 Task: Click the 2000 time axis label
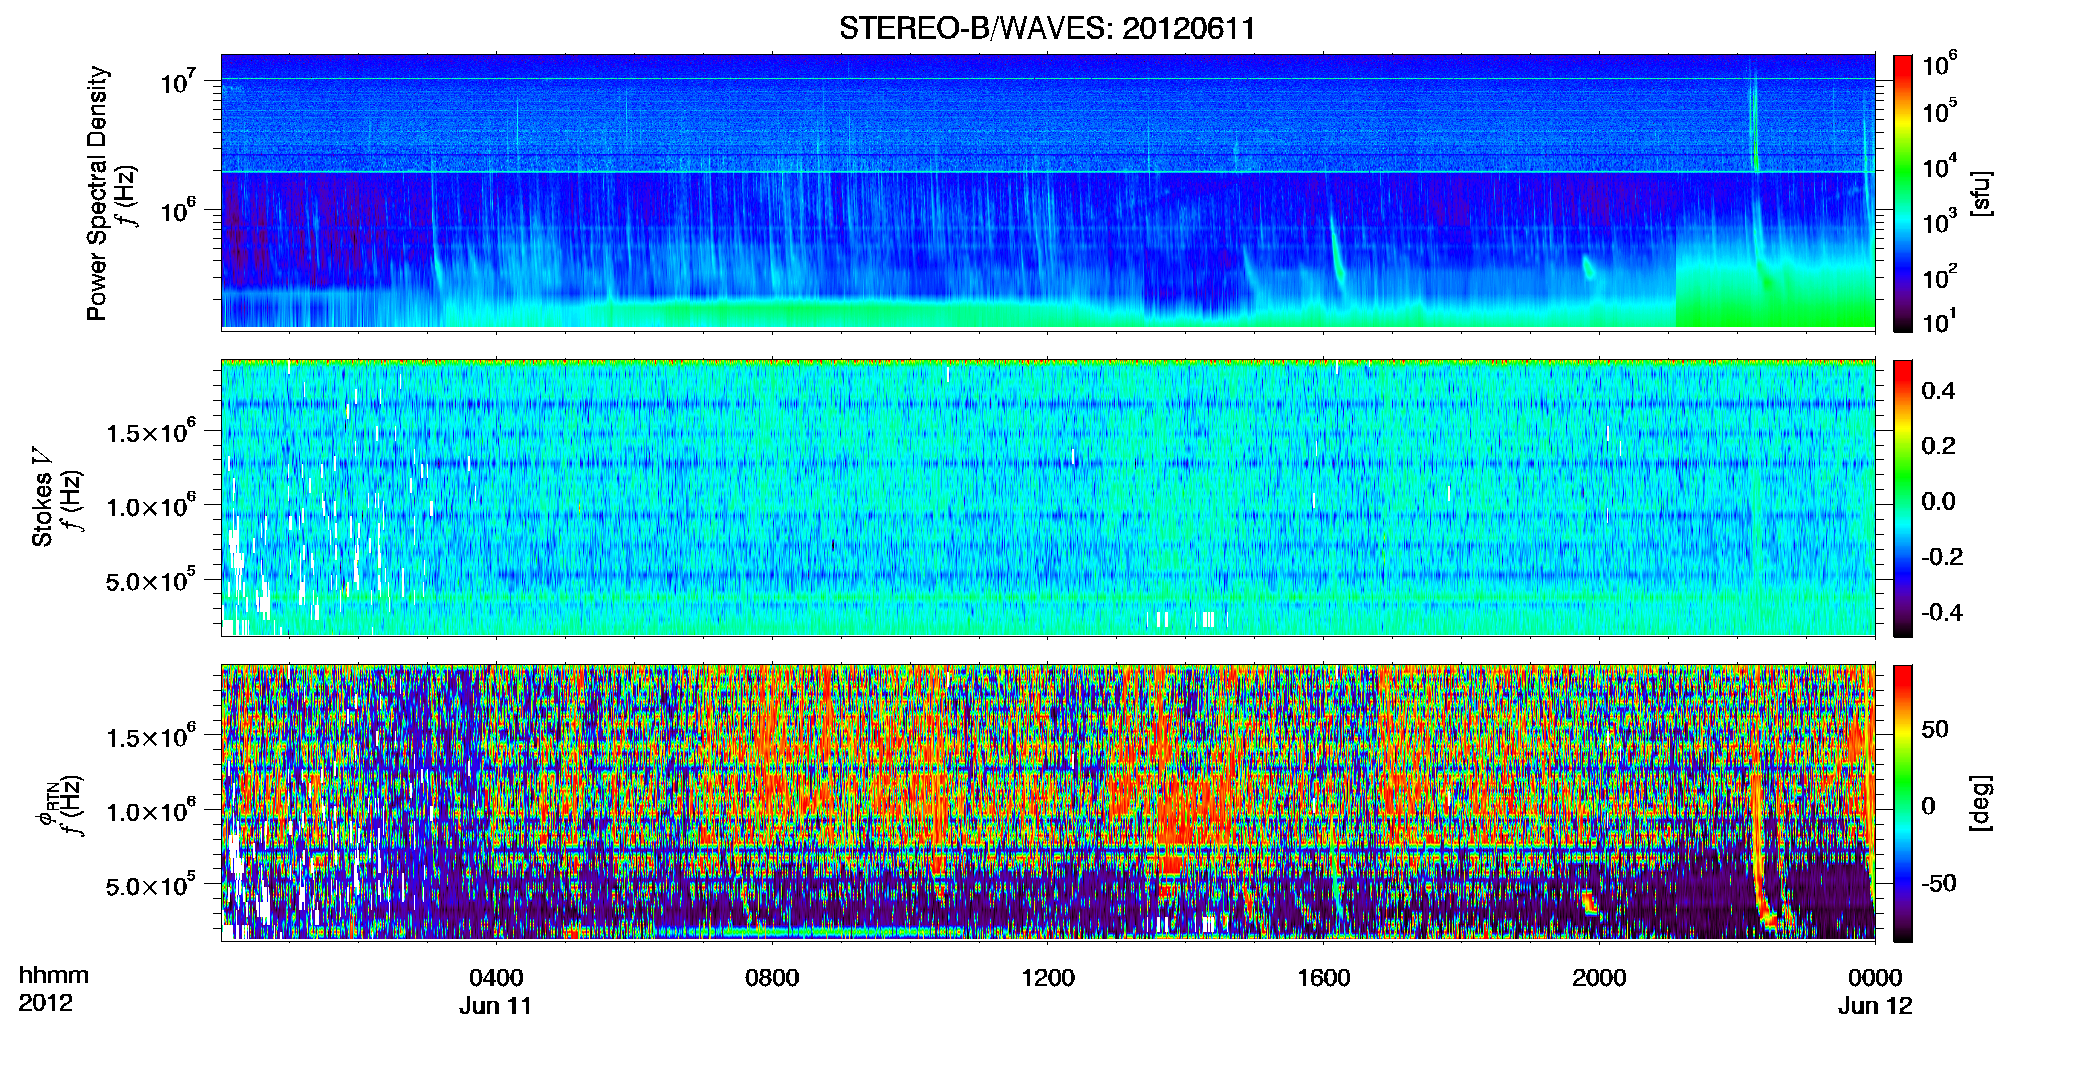pos(1599,978)
